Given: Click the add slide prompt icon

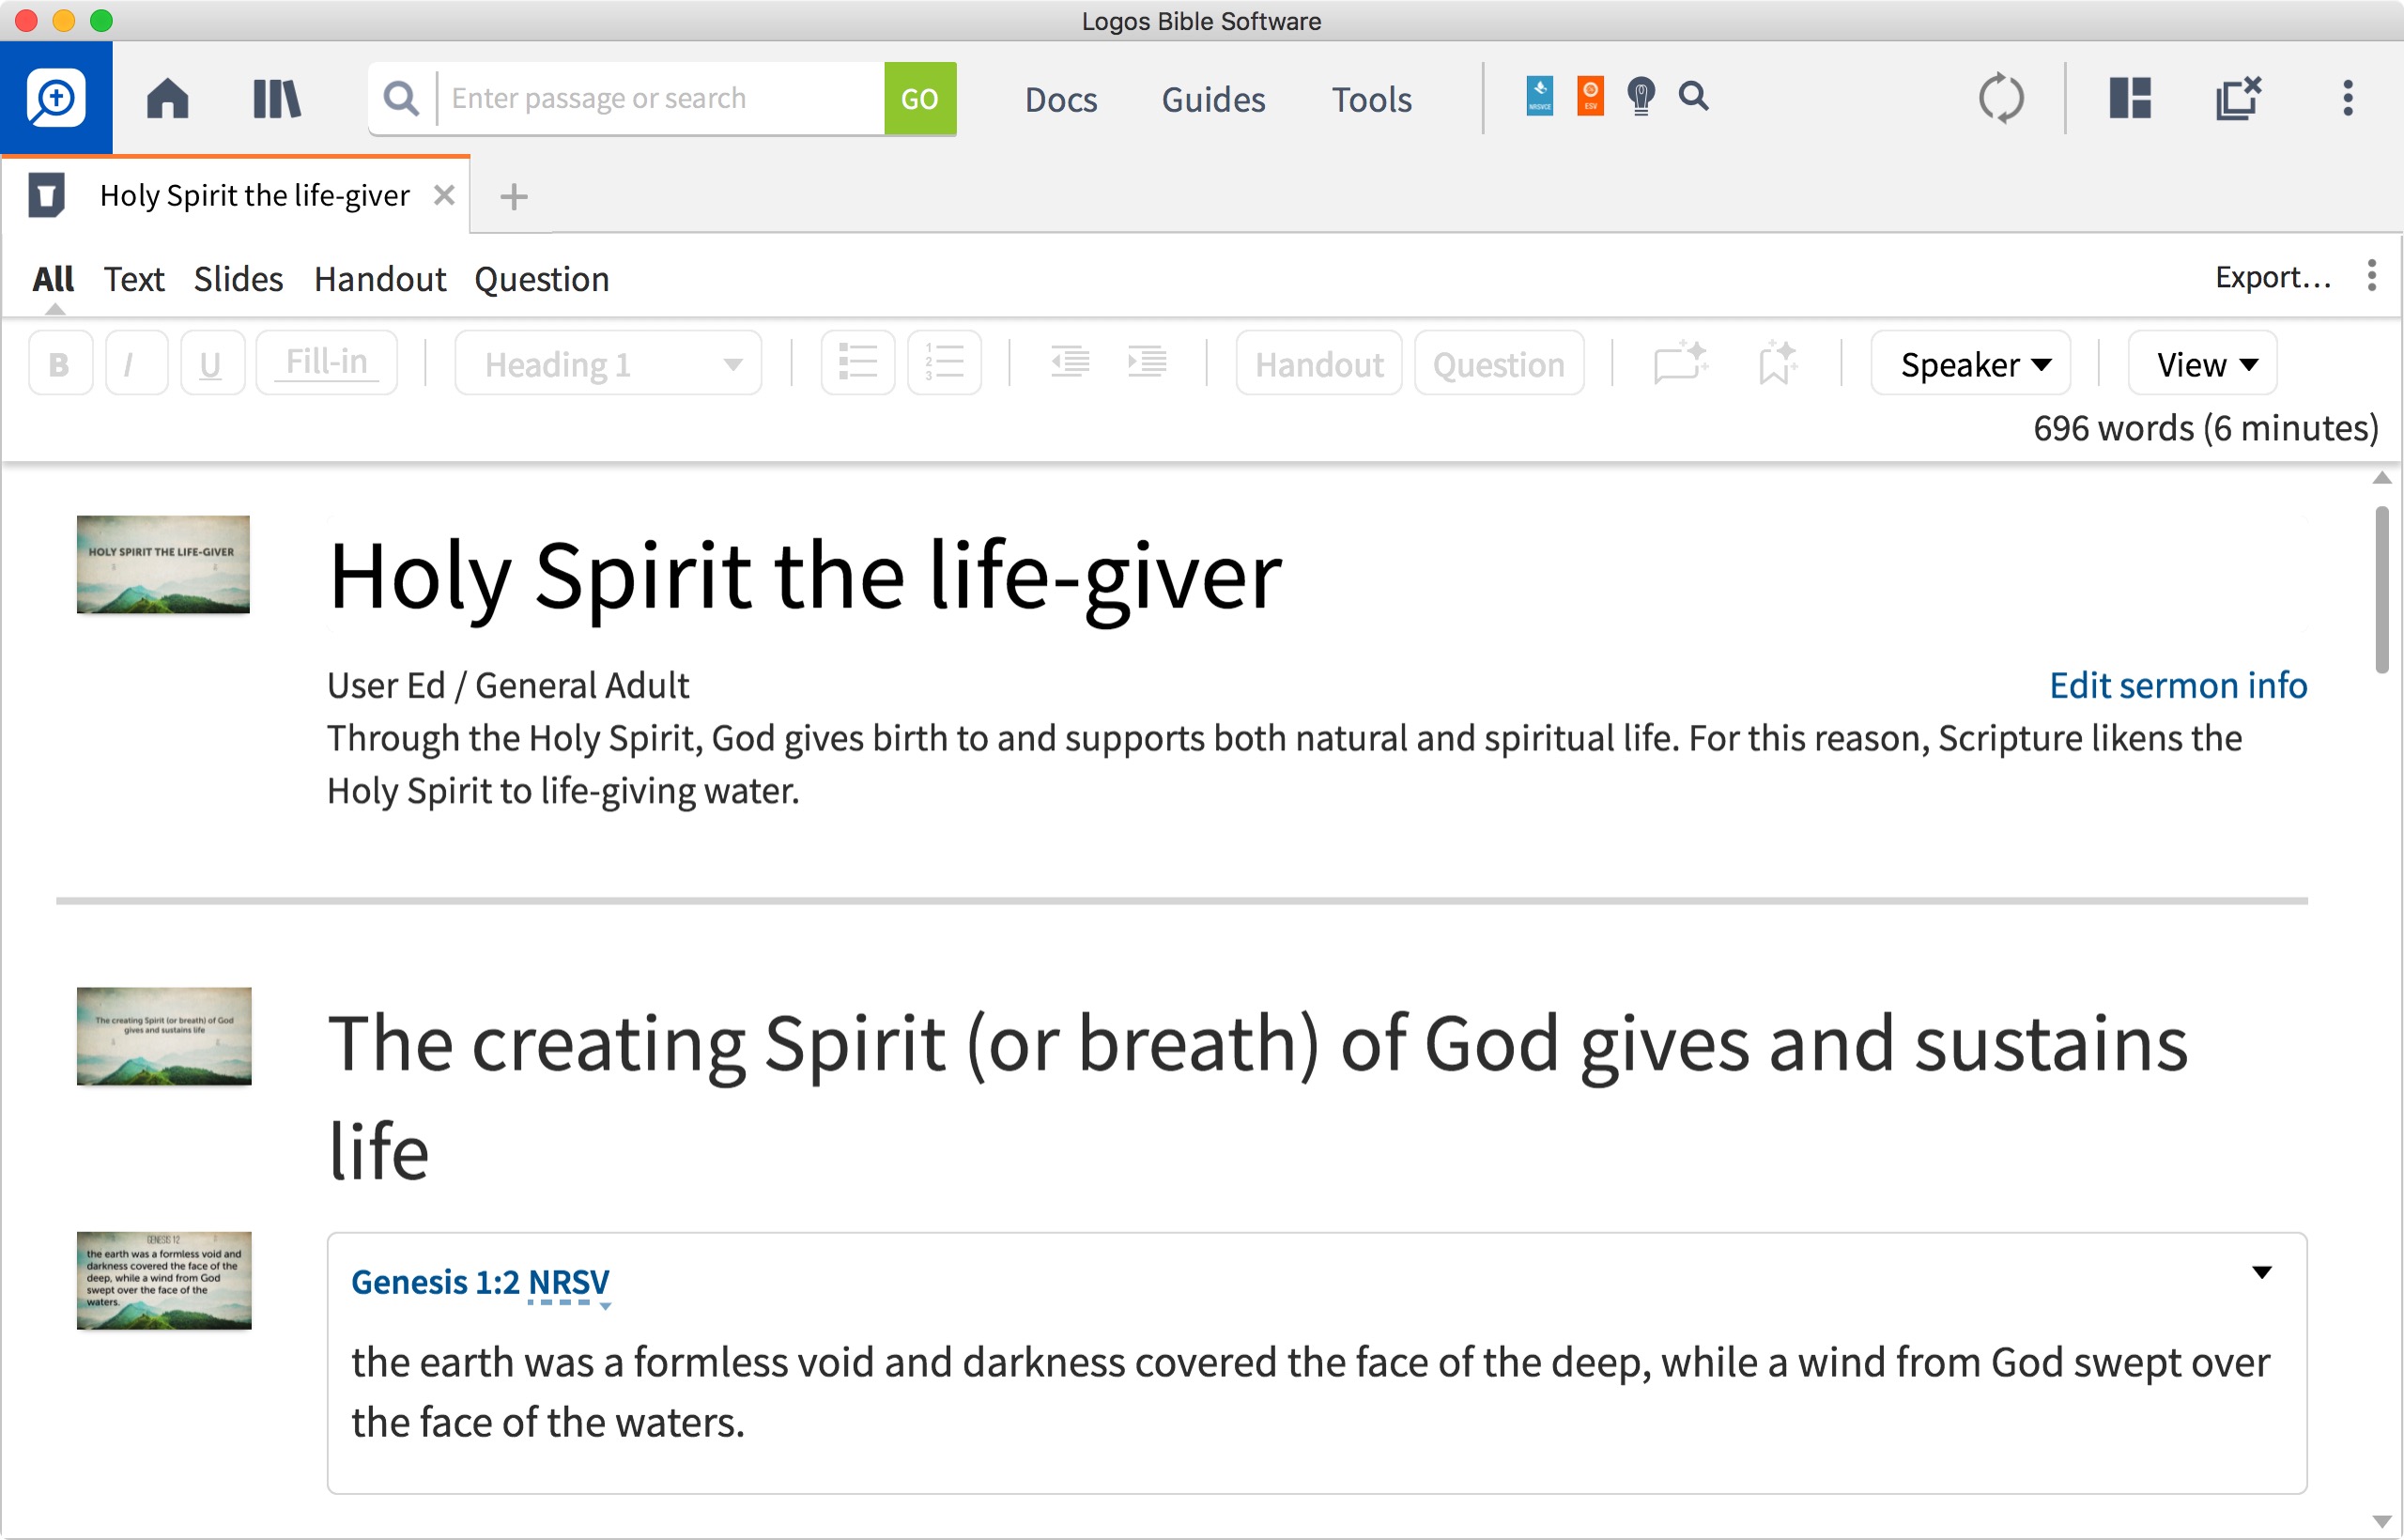Looking at the screenshot, I should coord(1681,362).
